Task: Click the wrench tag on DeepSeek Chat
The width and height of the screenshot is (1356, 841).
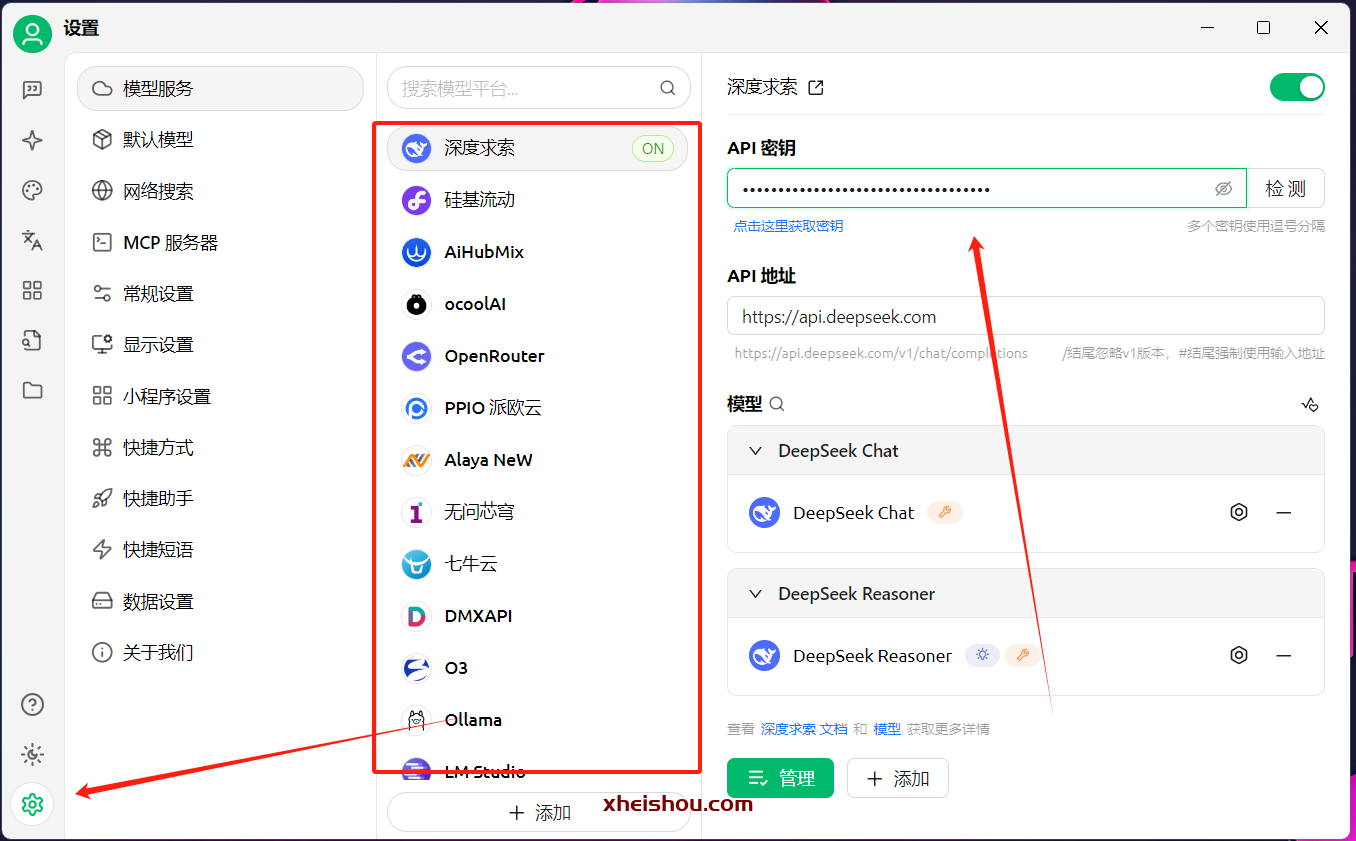Action: click(x=945, y=513)
